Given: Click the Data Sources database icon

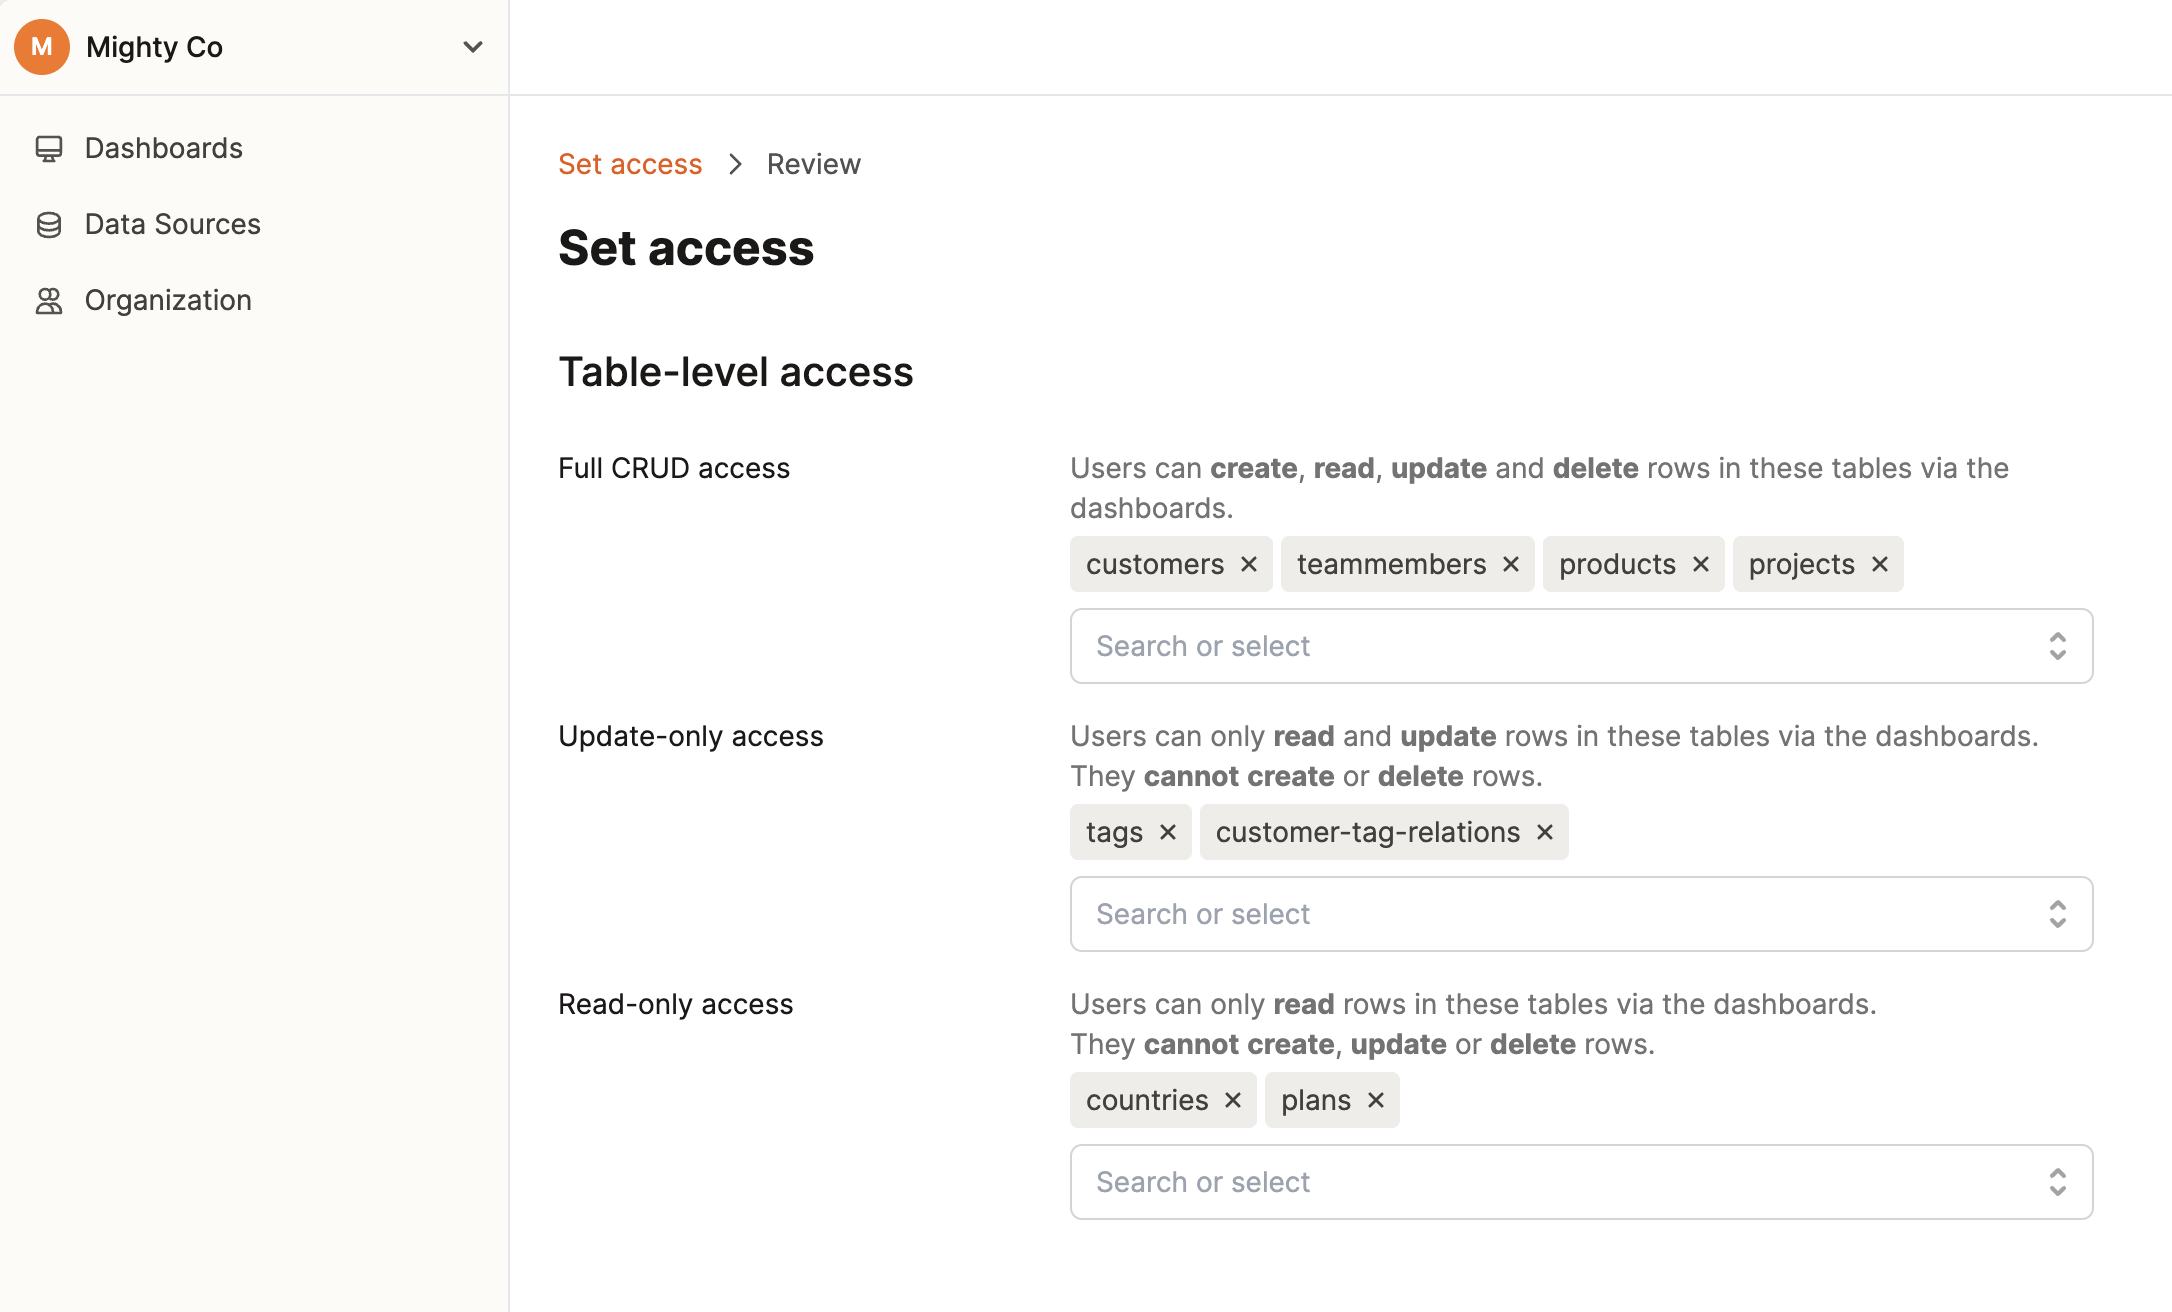Looking at the screenshot, I should click(x=49, y=224).
